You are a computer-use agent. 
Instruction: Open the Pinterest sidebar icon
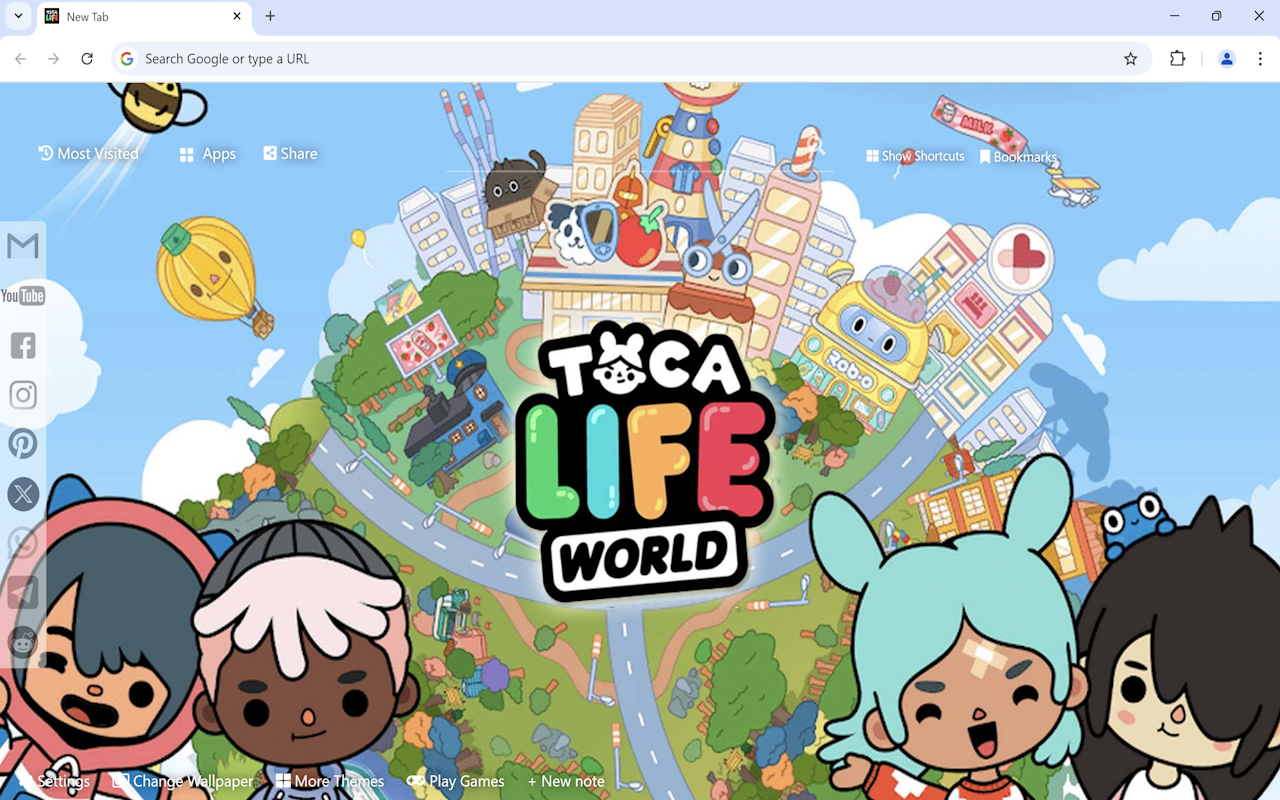click(x=23, y=444)
